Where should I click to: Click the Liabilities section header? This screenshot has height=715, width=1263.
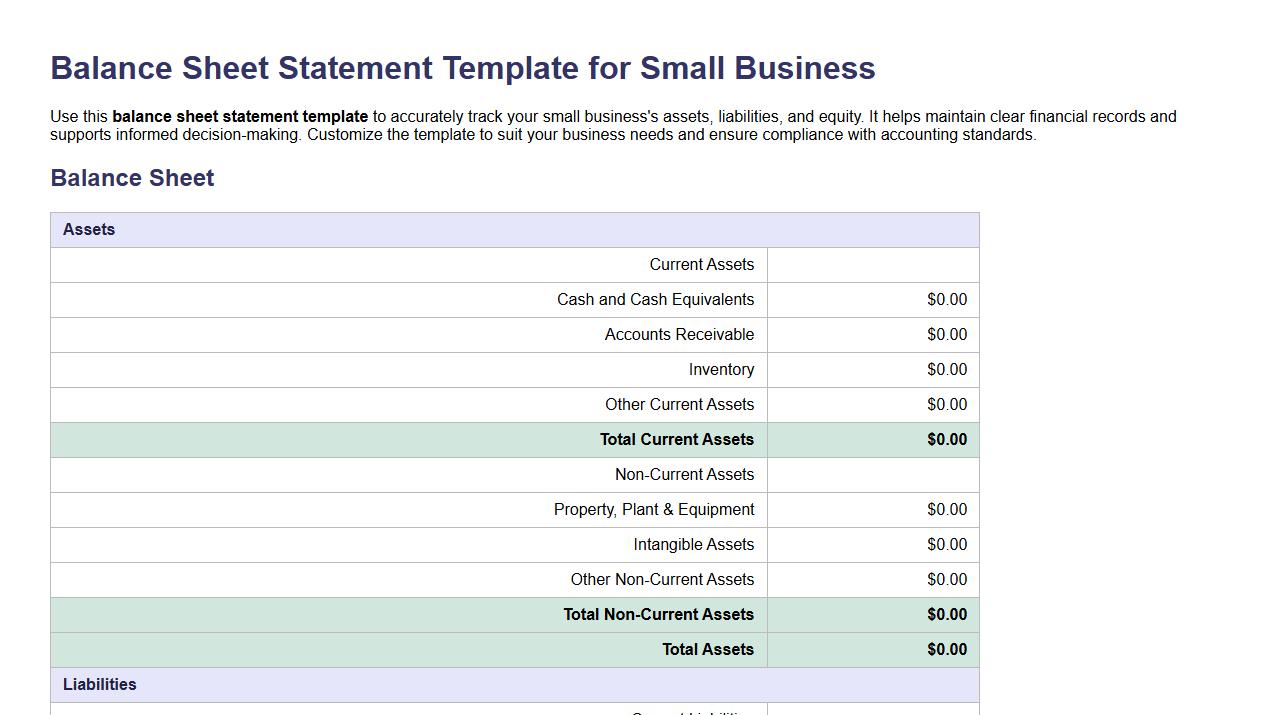point(100,684)
